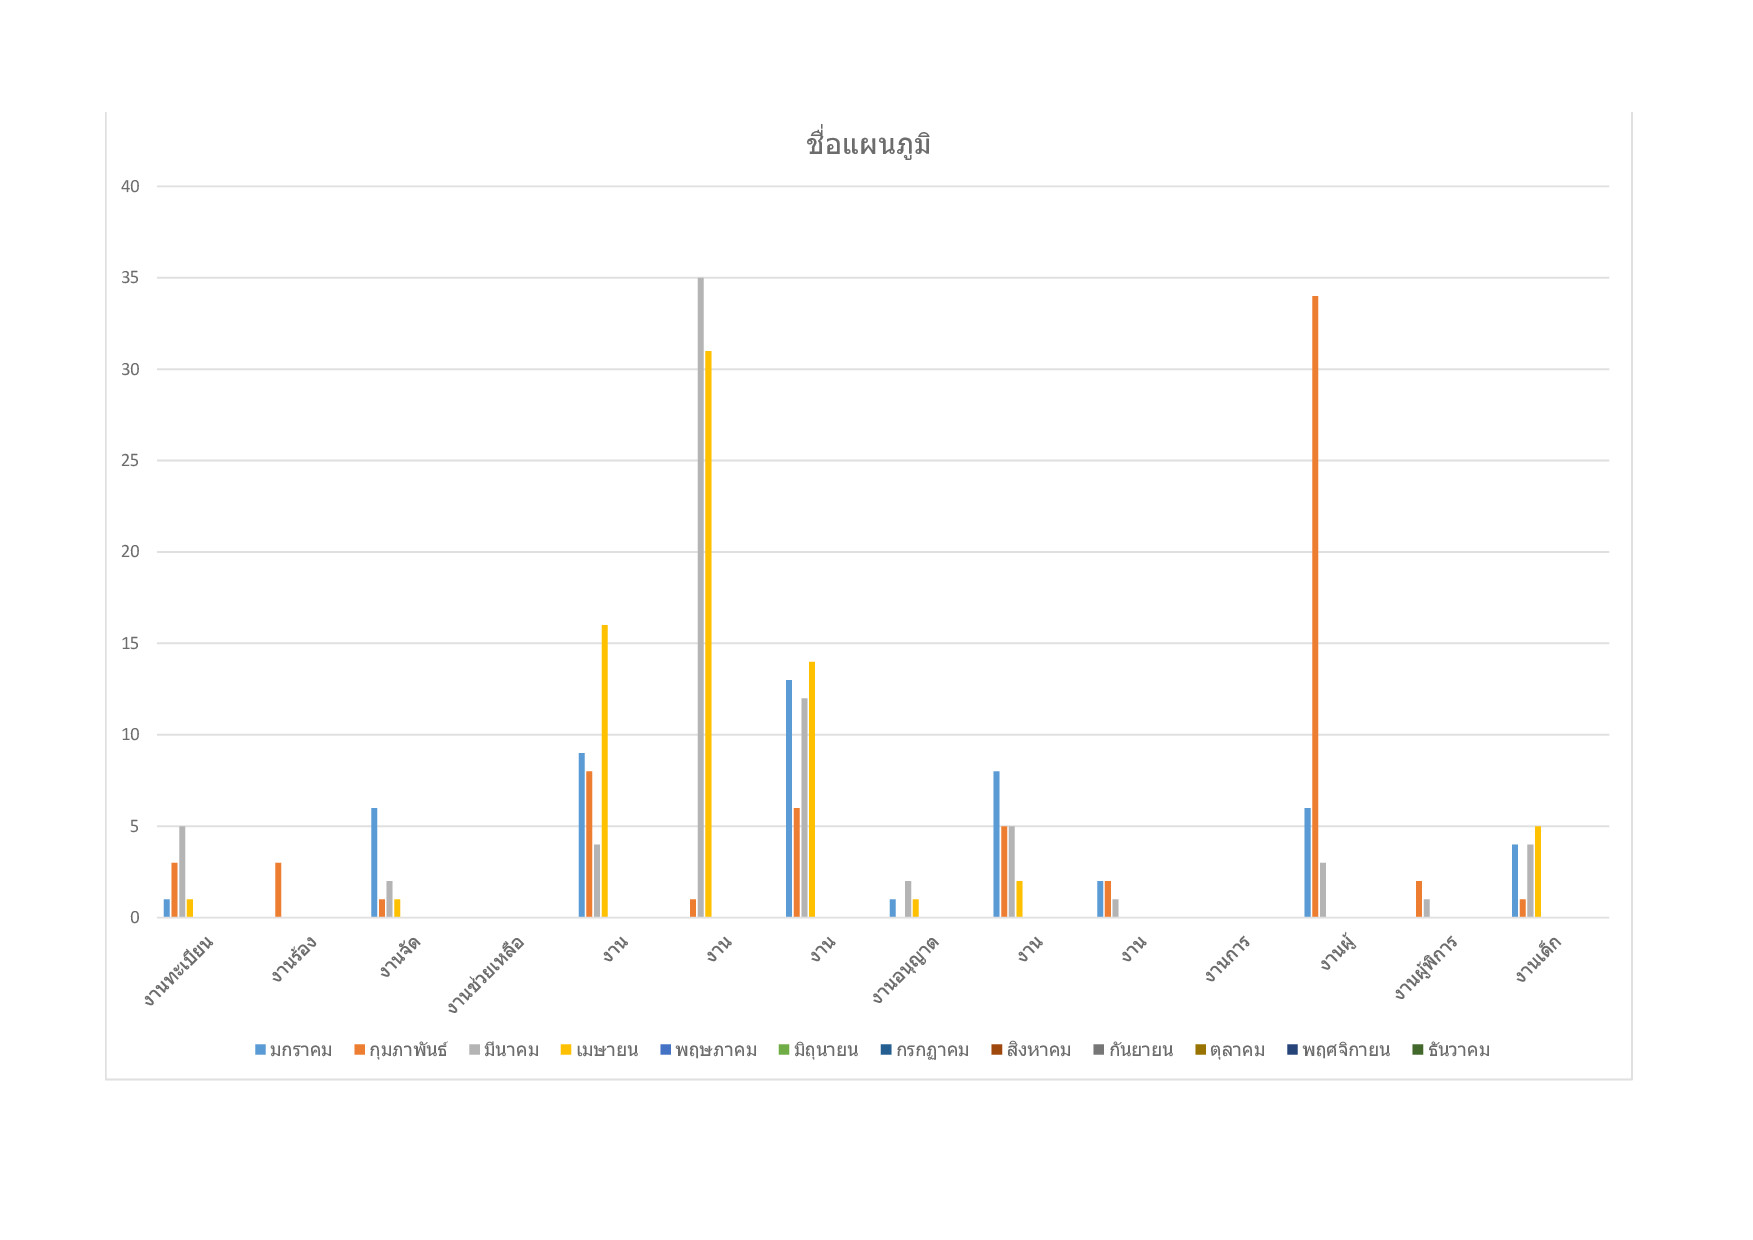
Task: Select the yellow bar reaching 16
Action: (604, 771)
